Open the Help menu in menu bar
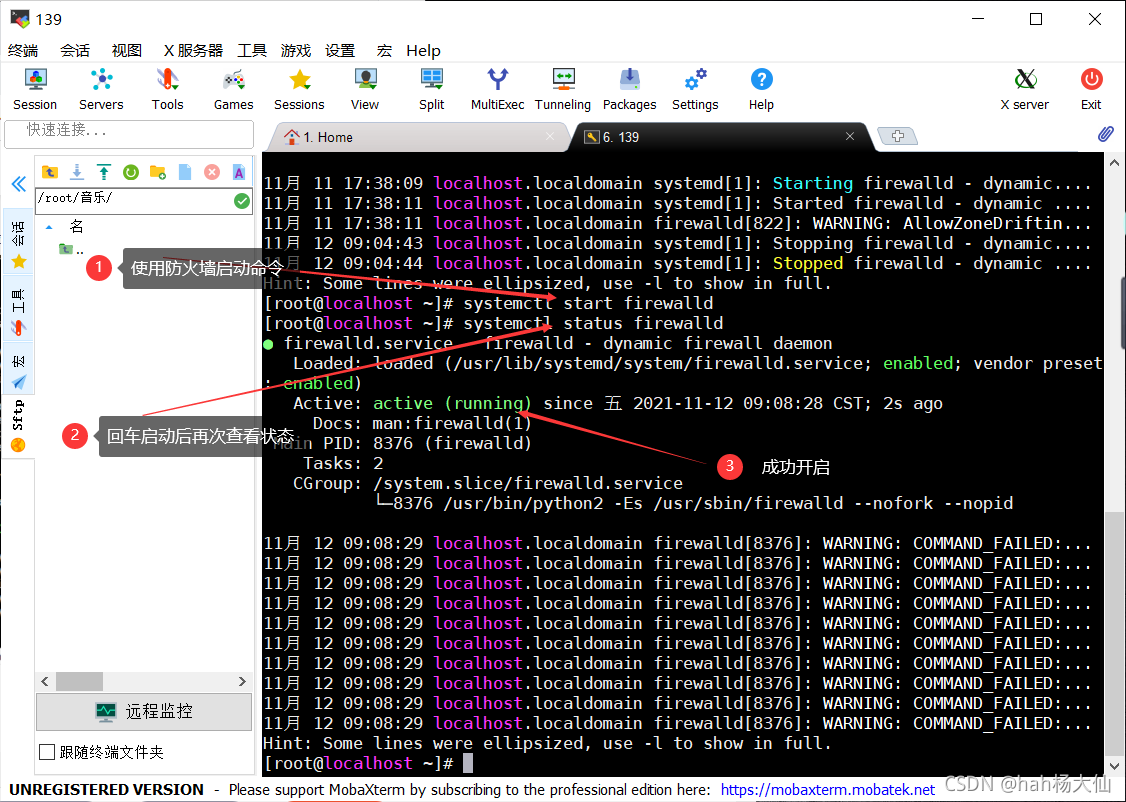This screenshot has width=1126, height=802. [x=423, y=50]
